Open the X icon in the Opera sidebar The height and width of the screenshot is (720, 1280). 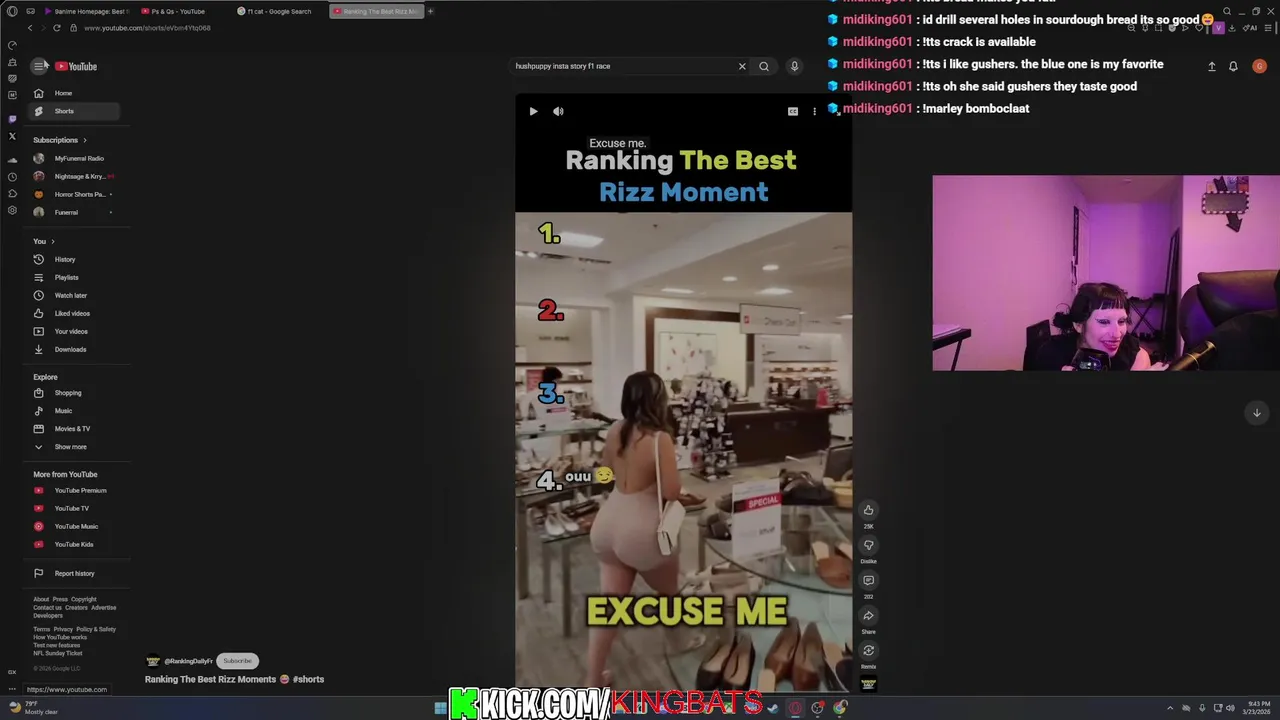[12, 136]
